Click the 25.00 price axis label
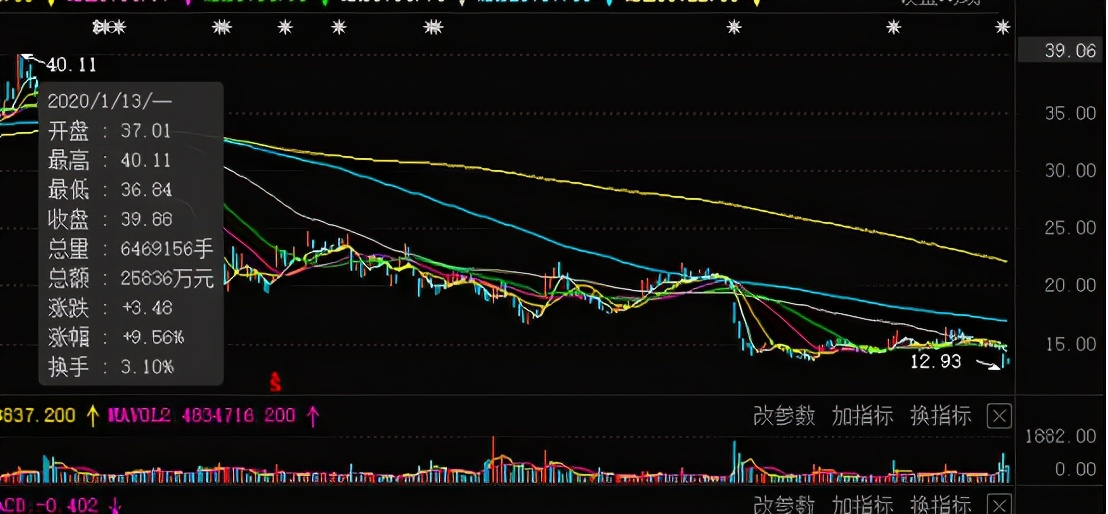1108x514 pixels. (1069, 228)
